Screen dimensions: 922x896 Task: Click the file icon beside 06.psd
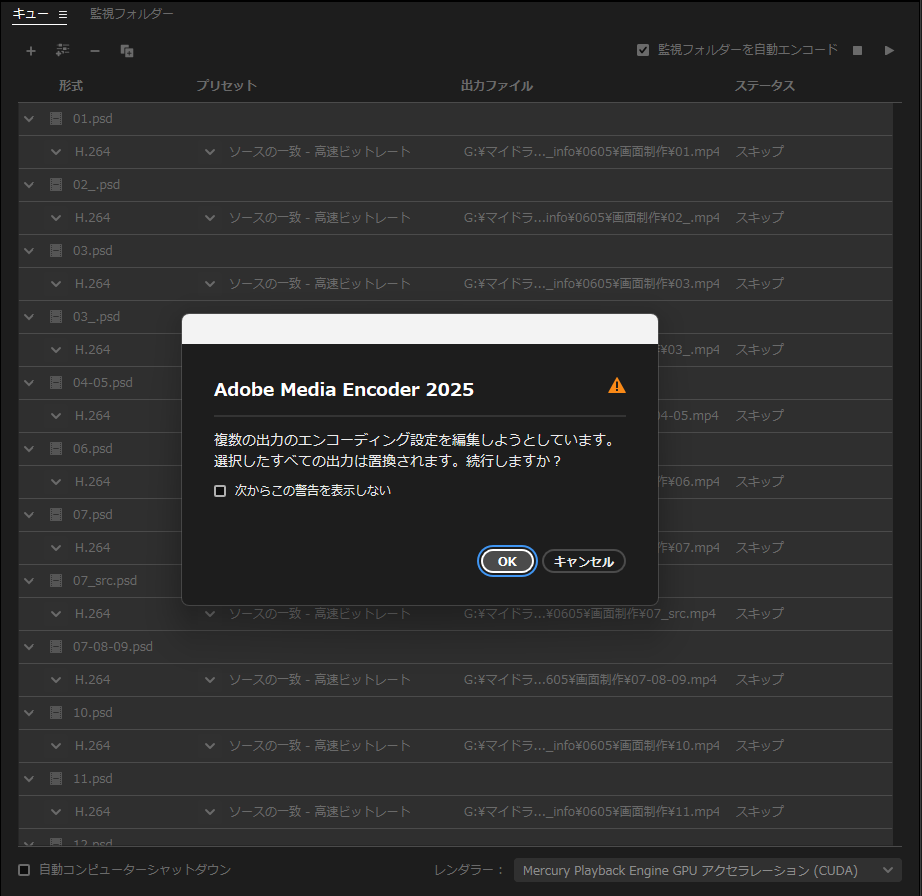[56, 449]
